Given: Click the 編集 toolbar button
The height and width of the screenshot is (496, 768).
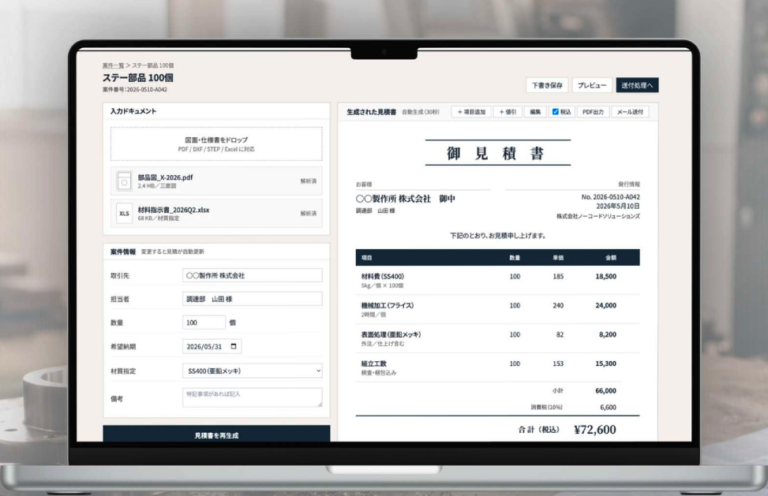Looking at the screenshot, I should click(535, 112).
